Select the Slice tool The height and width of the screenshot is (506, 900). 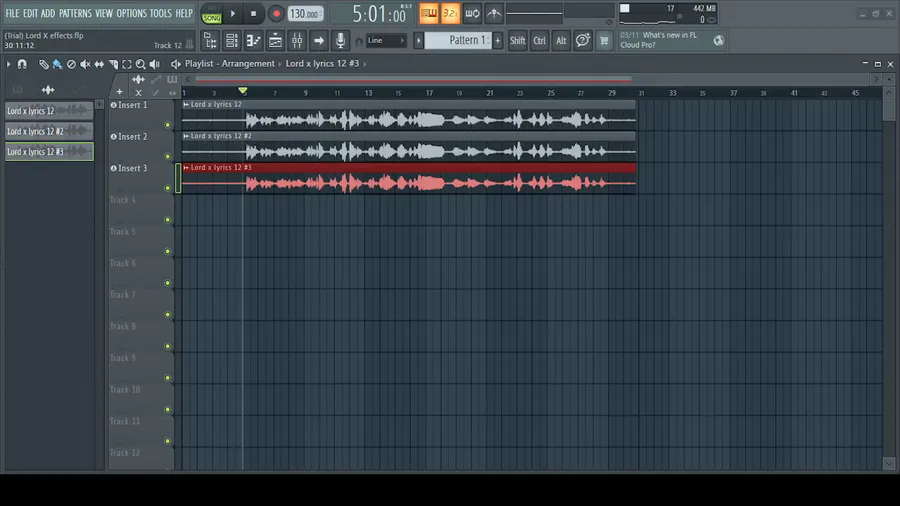tap(113, 64)
